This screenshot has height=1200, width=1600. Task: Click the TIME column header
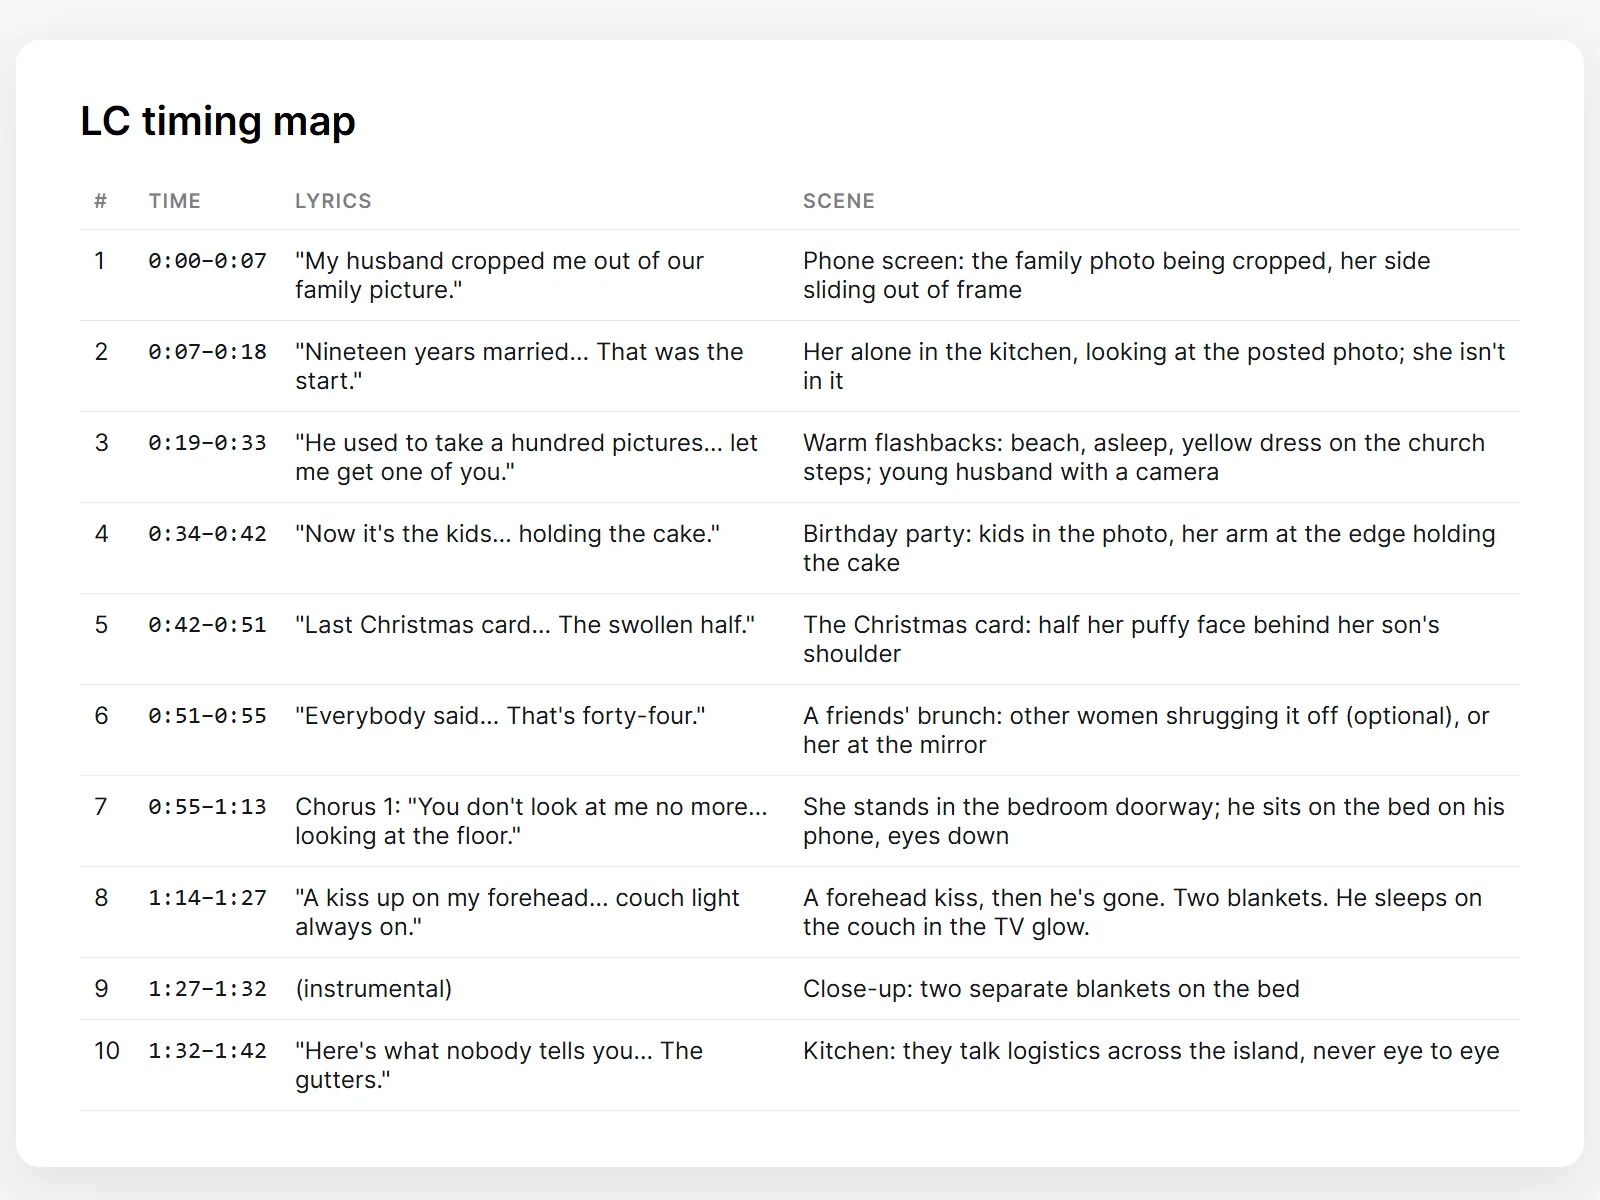175,201
